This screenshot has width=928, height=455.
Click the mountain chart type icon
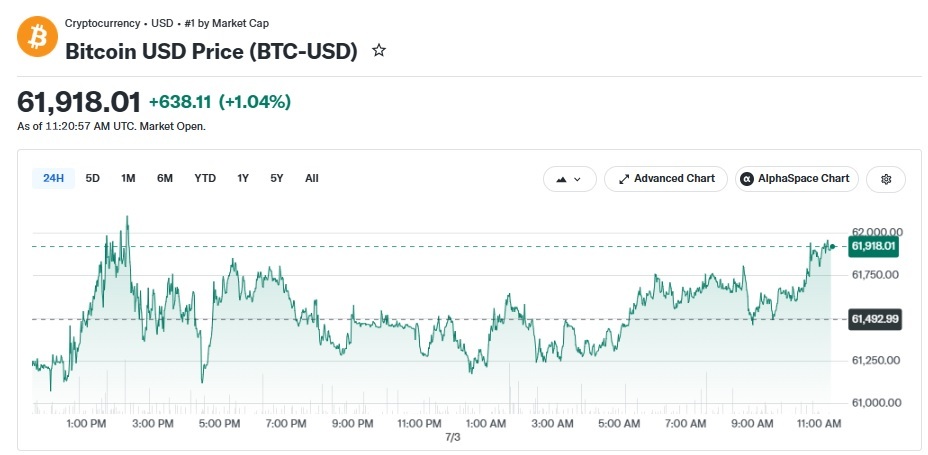coord(562,179)
